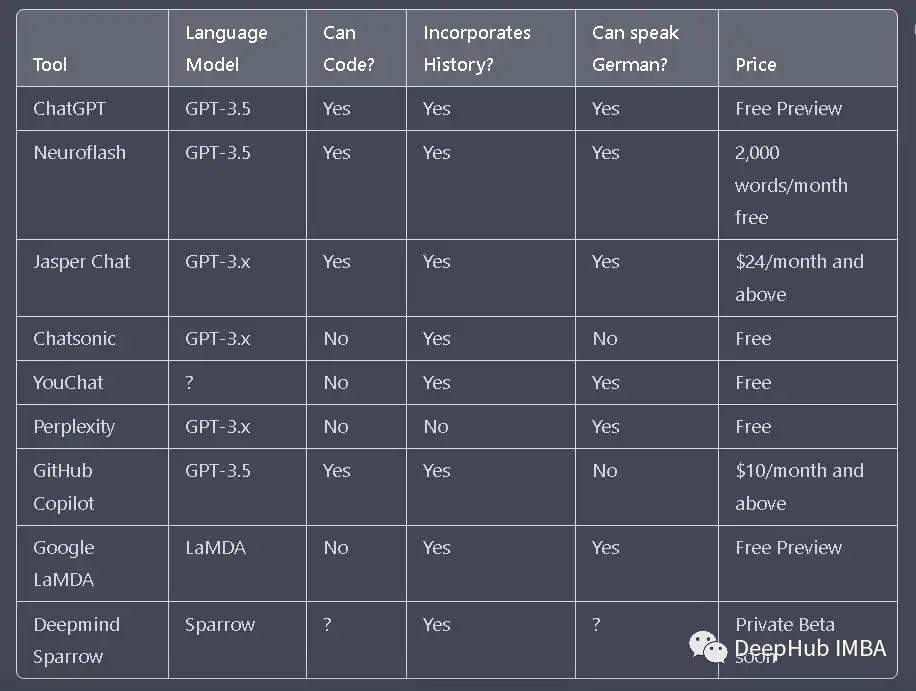
Task: Select the question mark in YouChat's Language Model cell
Action: [x=190, y=383]
